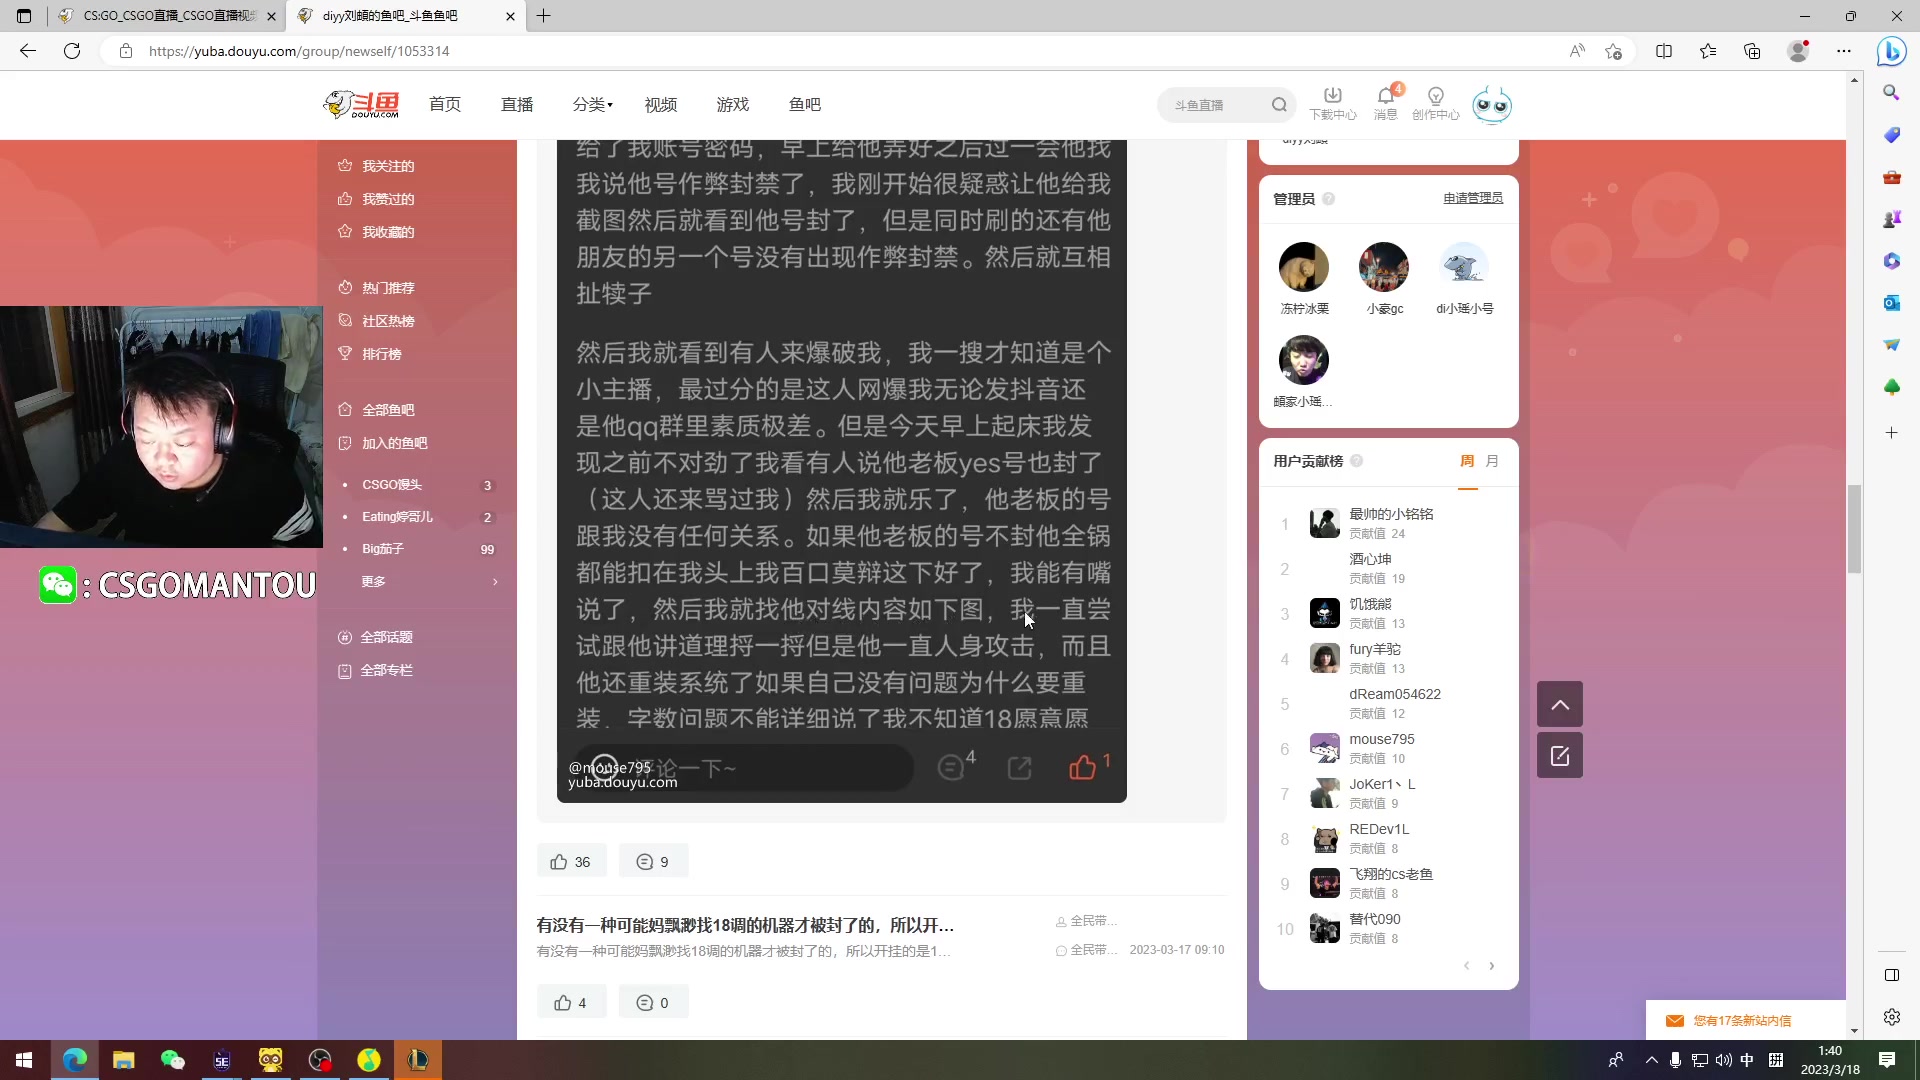Click the comment bubble icon showing 9 comments
The image size is (1920, 1080).
(x=653, y=861)
